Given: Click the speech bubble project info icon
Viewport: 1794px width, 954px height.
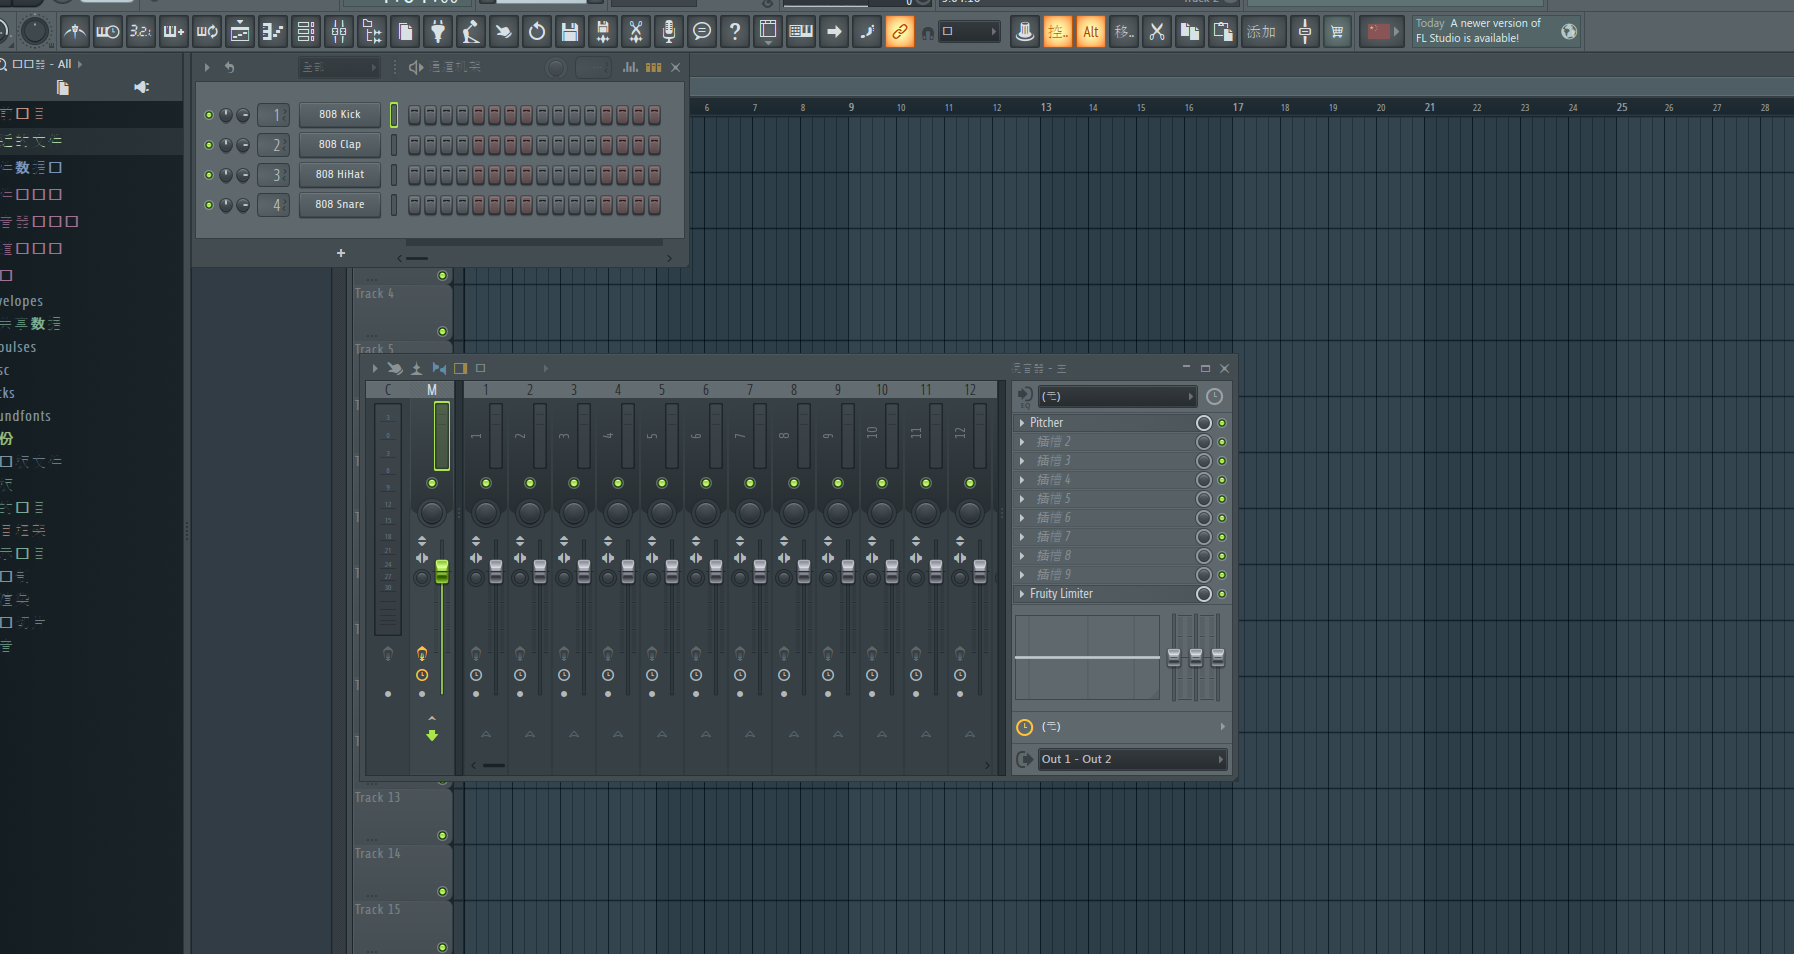Looking at the screenshot, I should (702, 32).
